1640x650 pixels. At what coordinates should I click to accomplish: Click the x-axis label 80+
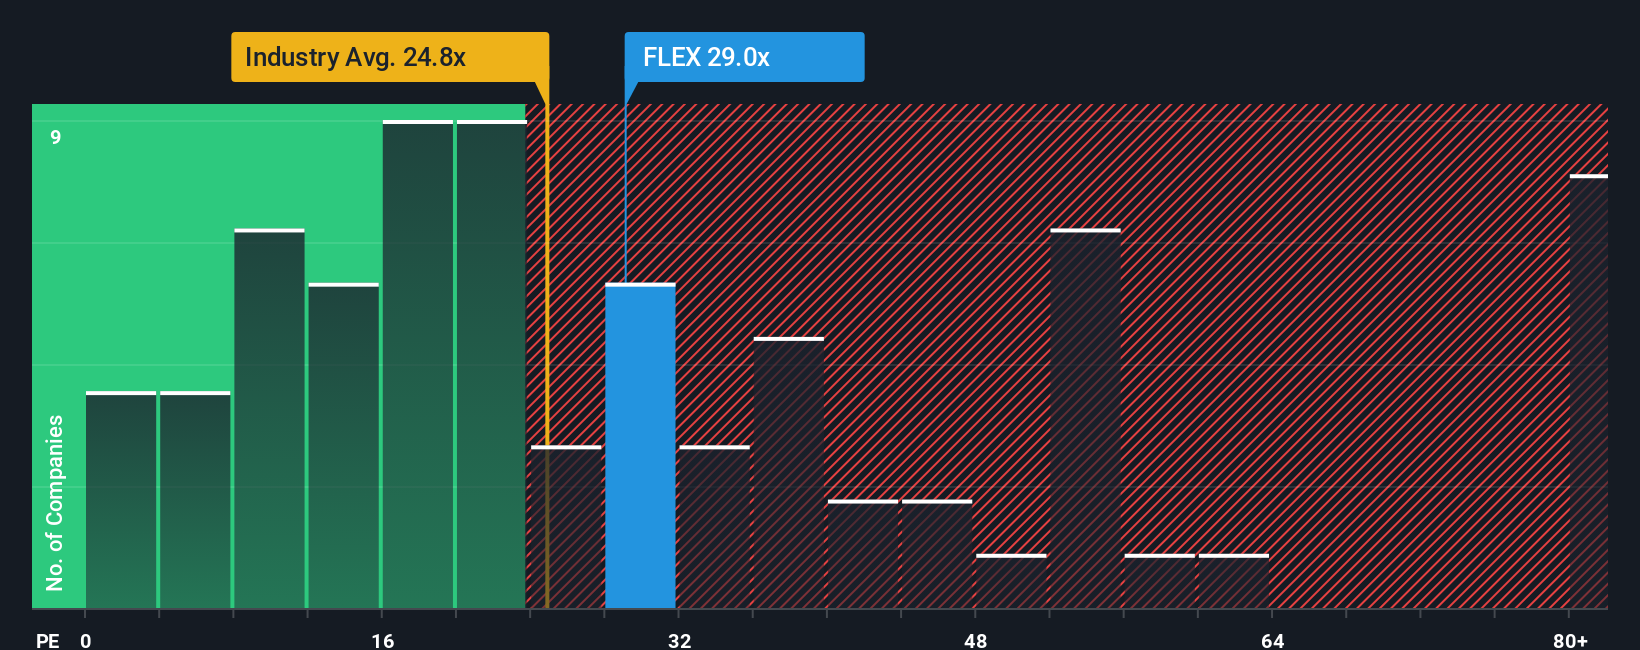(x=1570, y=640)
